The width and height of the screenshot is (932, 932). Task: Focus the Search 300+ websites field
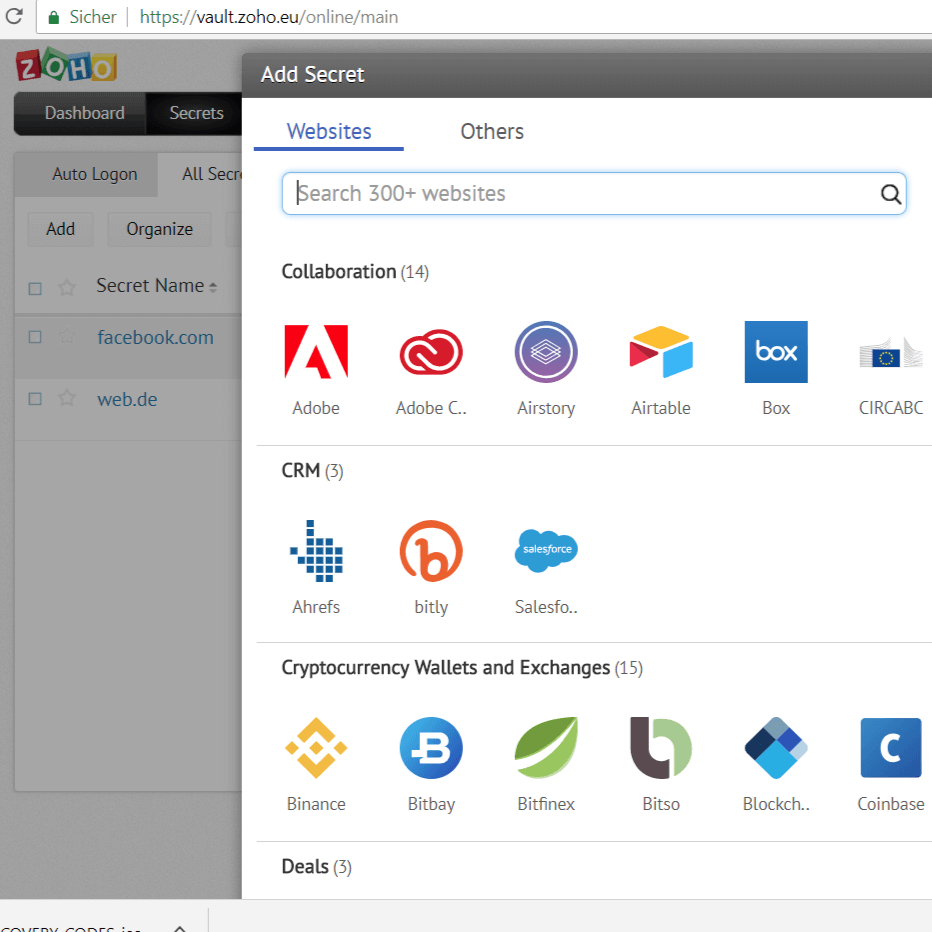tap(594, 194)
